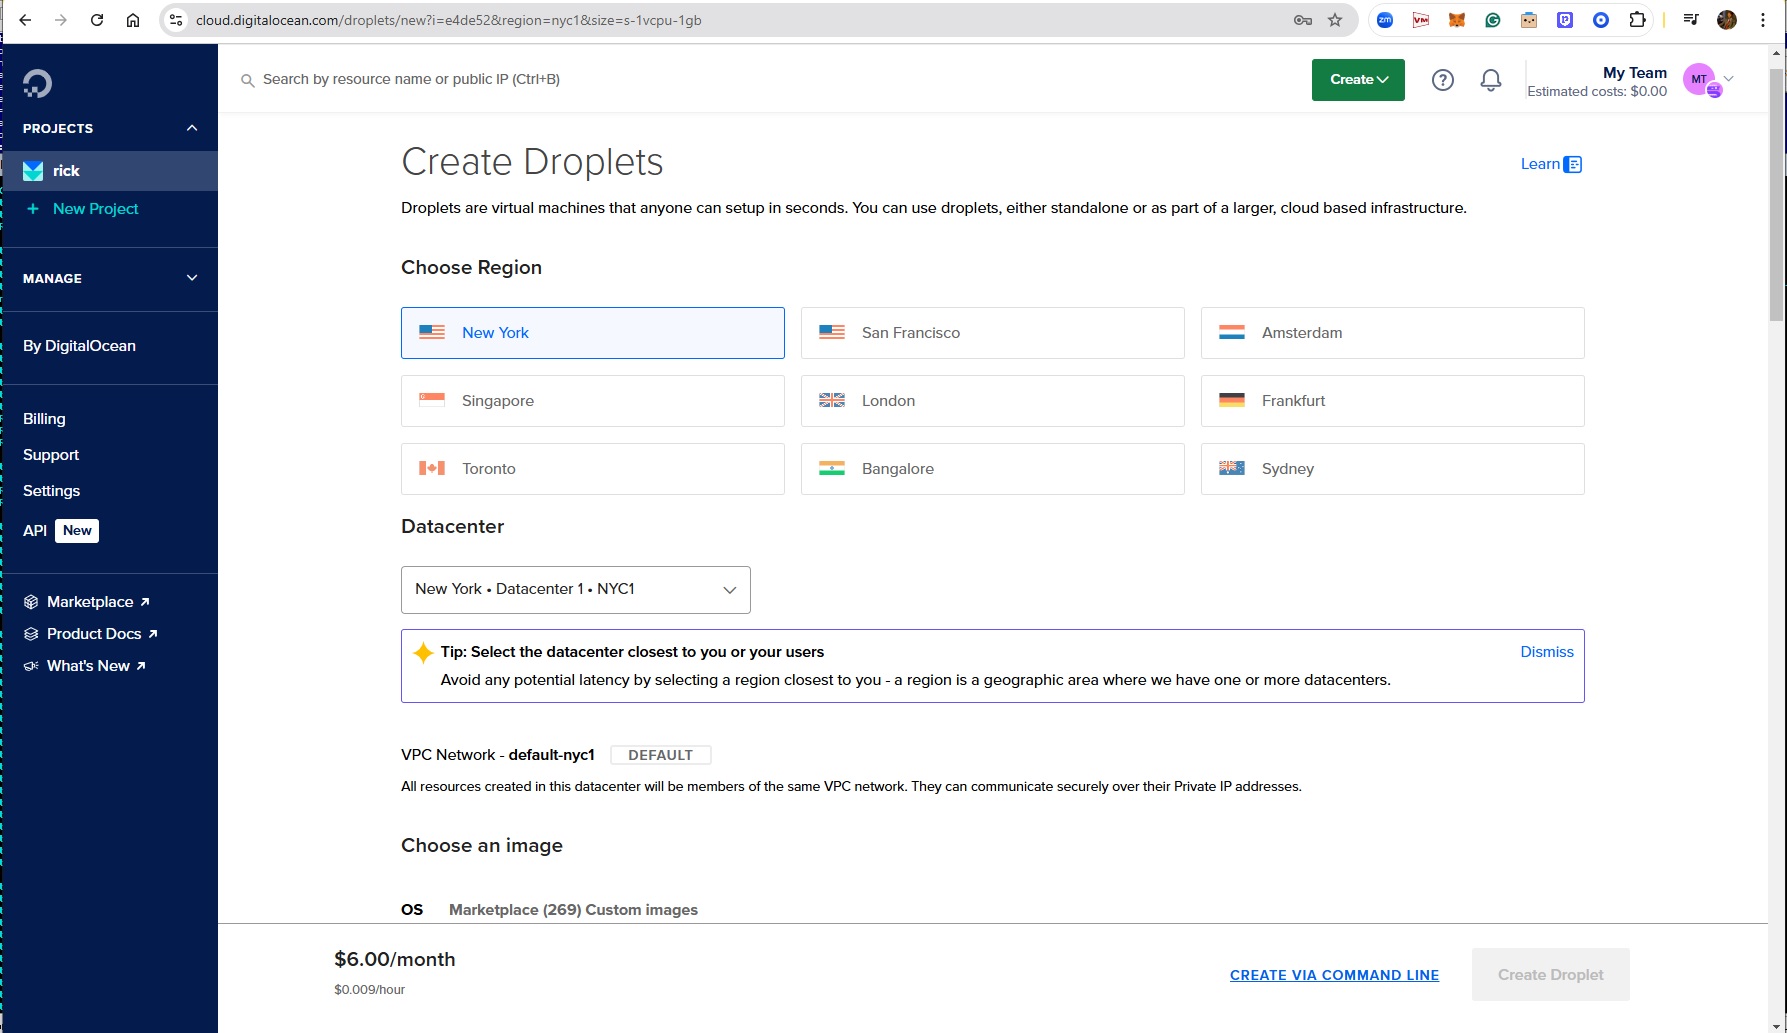
Task: Select the Frankfurt region
Action: click(x=1393, y=401)
